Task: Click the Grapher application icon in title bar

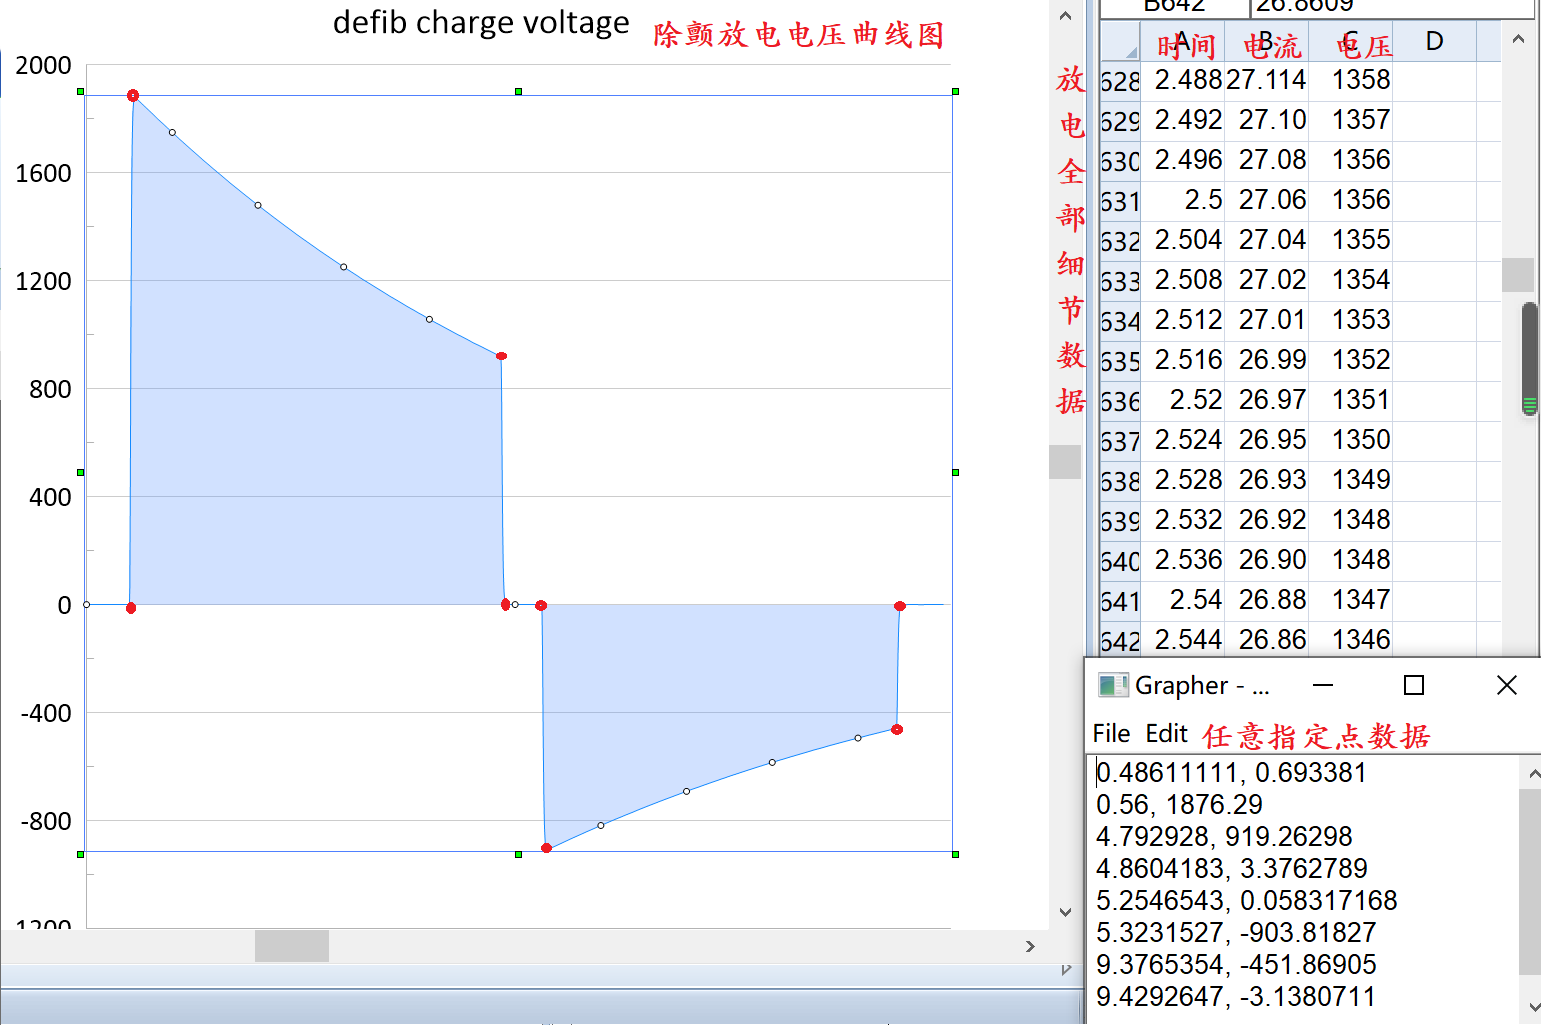Action: click(1113, 685)
